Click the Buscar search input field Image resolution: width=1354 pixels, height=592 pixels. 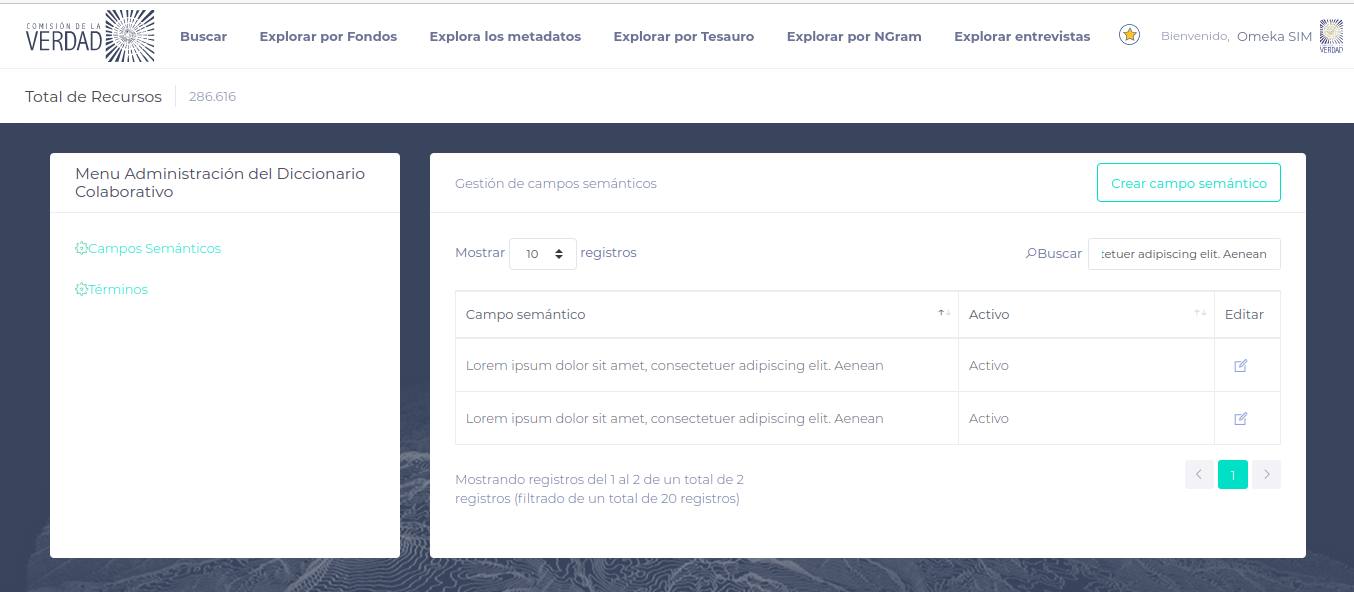(x=1183, y=254)
